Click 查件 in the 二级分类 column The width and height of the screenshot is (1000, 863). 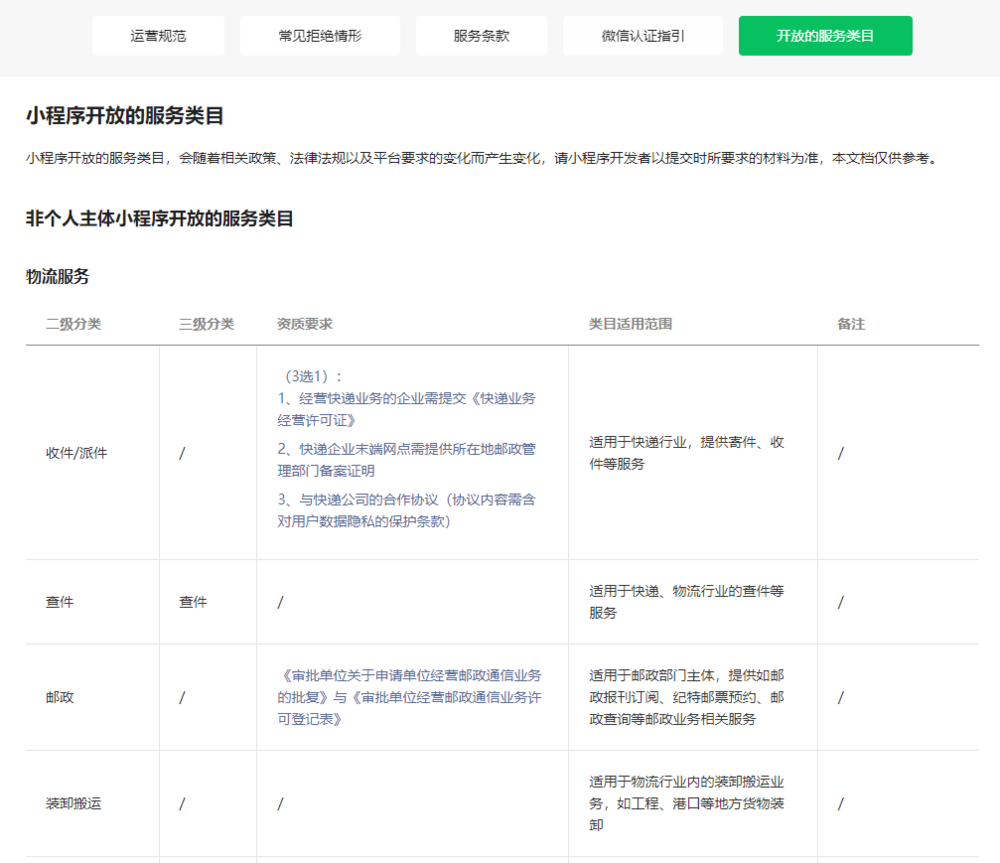(x=60, y=602)
